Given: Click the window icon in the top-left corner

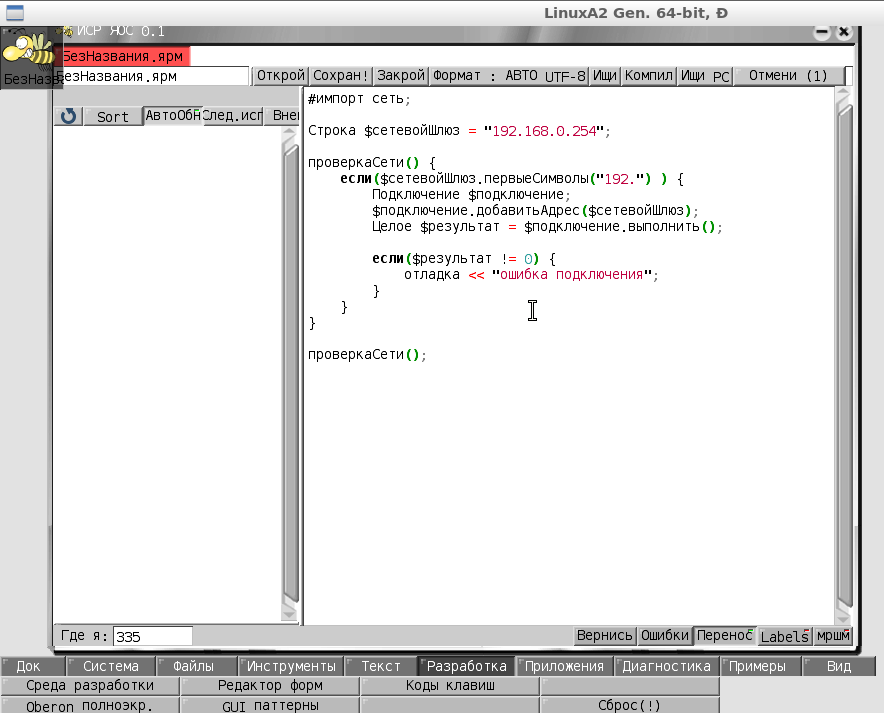Looking at the screenshot, I should pyautogui.click(x=14, y=12).
